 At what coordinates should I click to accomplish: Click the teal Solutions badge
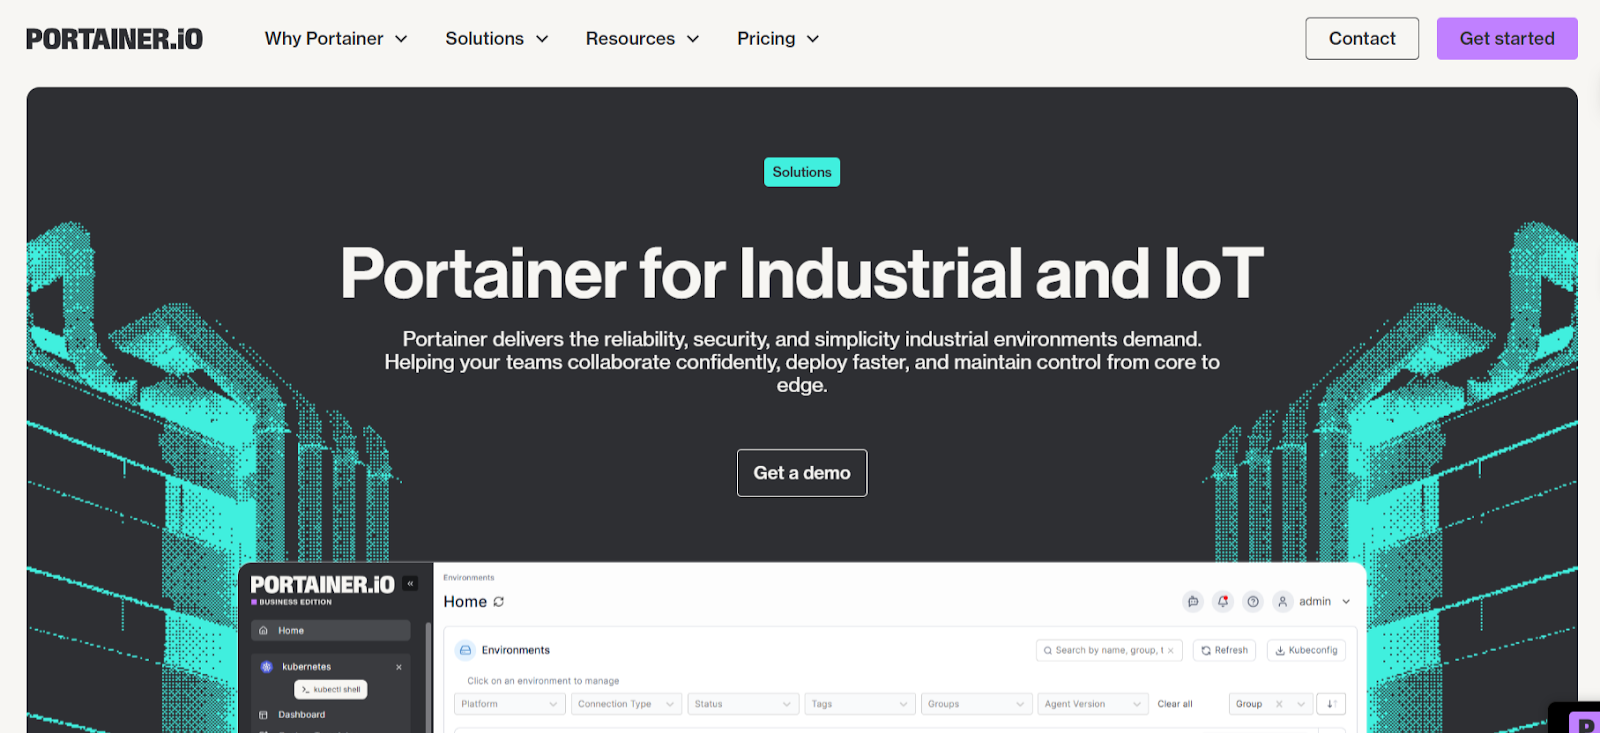pyautogui.click(x=802, y=172)
